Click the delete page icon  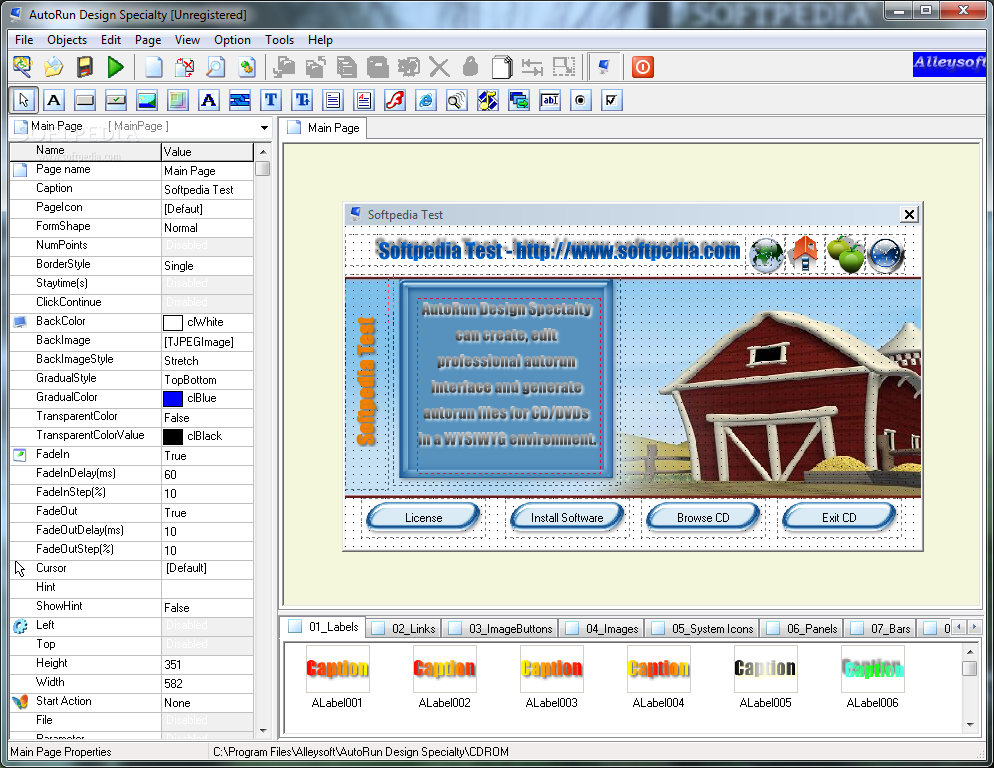click(185, 67)
